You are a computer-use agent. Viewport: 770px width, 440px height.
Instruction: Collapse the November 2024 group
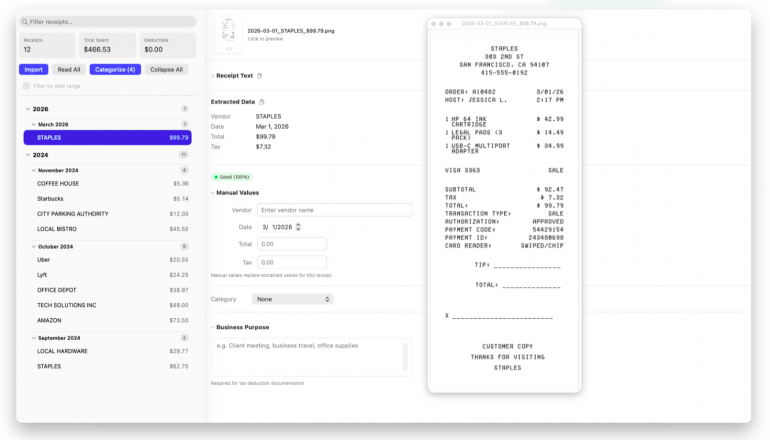tap(33, 170)
